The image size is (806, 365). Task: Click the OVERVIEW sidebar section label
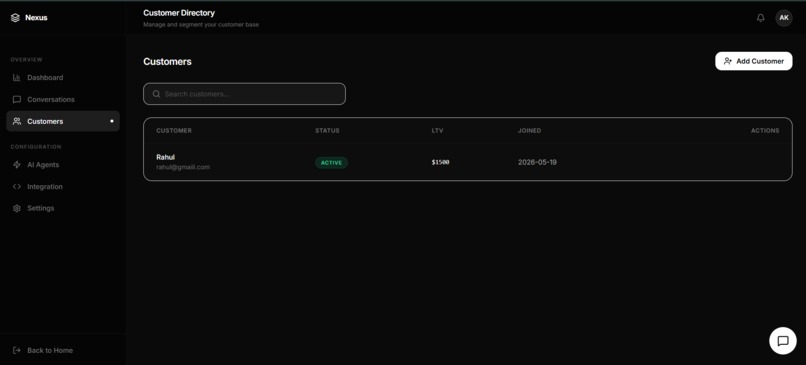pos(26,60)
